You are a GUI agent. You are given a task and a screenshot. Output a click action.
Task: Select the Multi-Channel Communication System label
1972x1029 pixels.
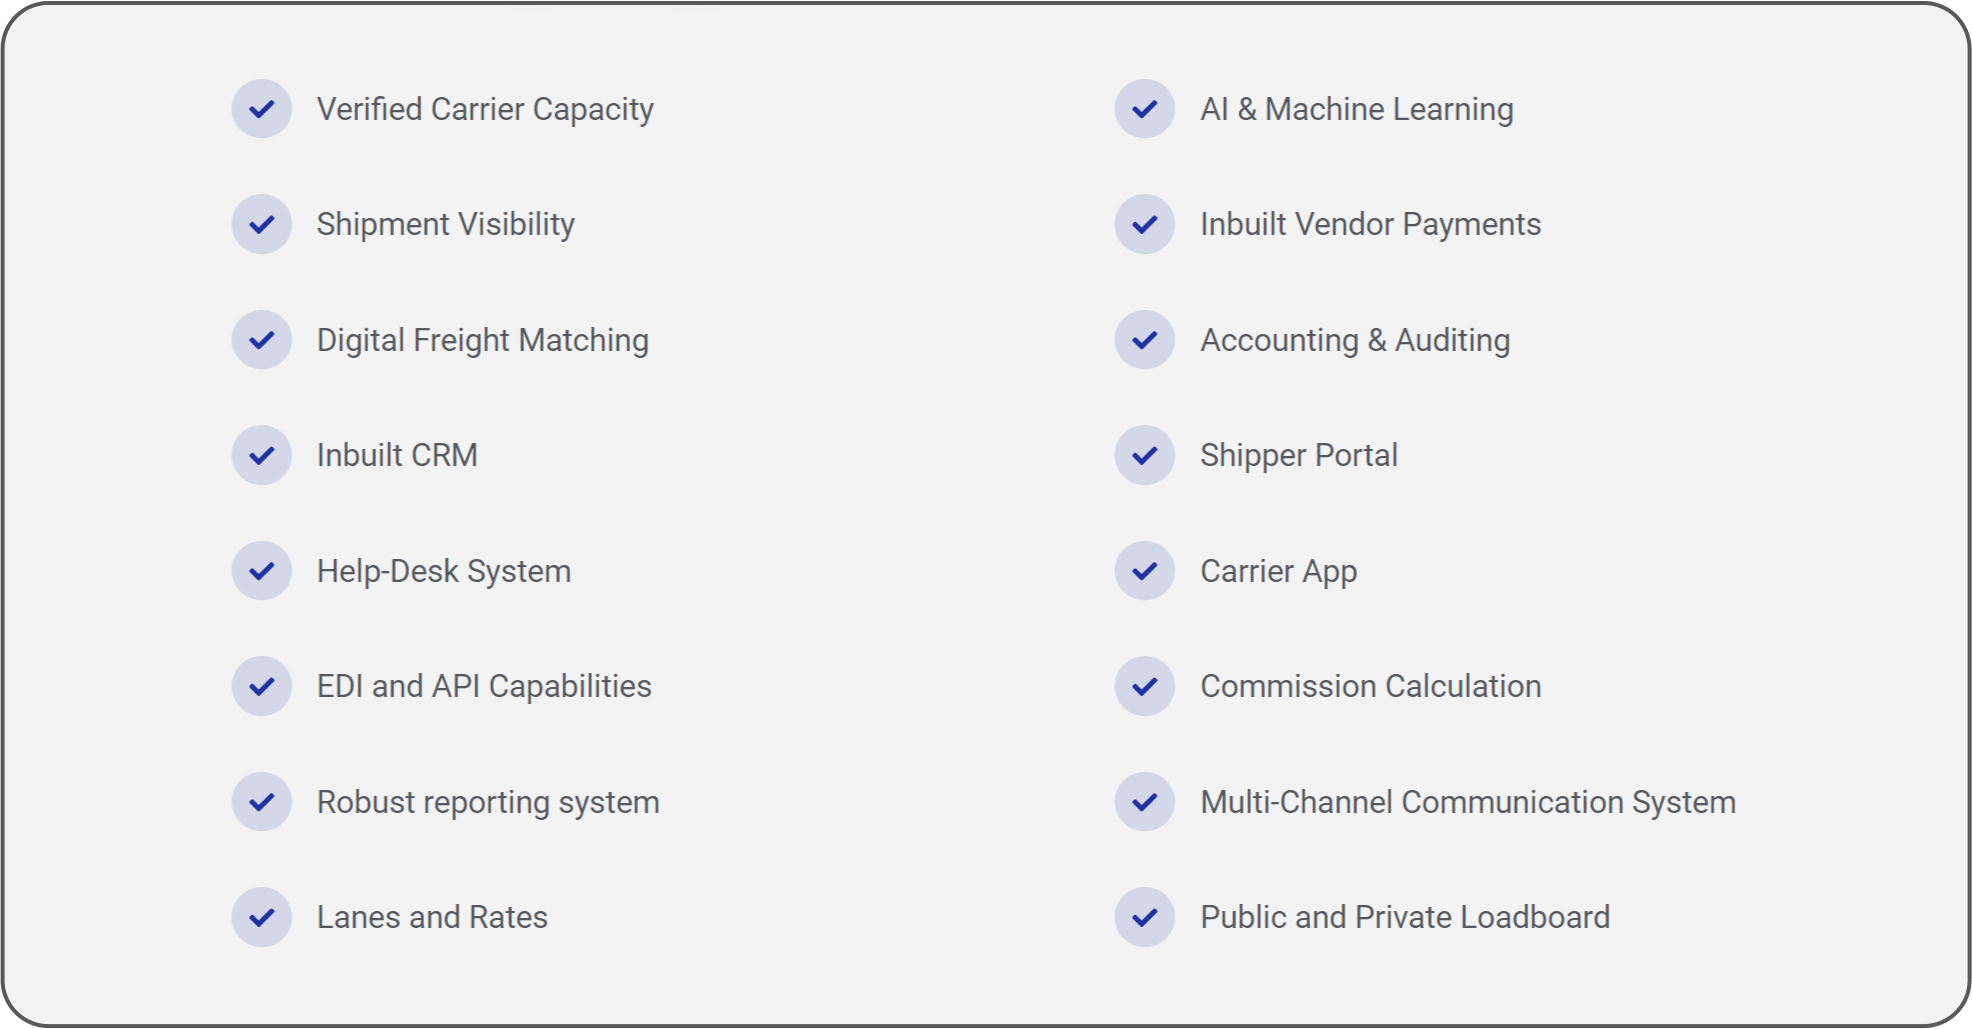[1468, 802]
